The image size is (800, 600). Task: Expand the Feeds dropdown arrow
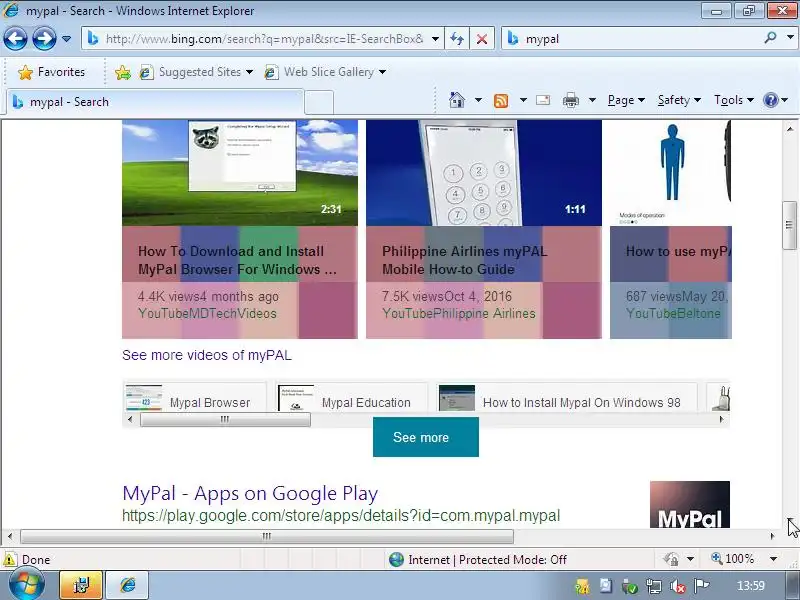[x=523, y=100]
